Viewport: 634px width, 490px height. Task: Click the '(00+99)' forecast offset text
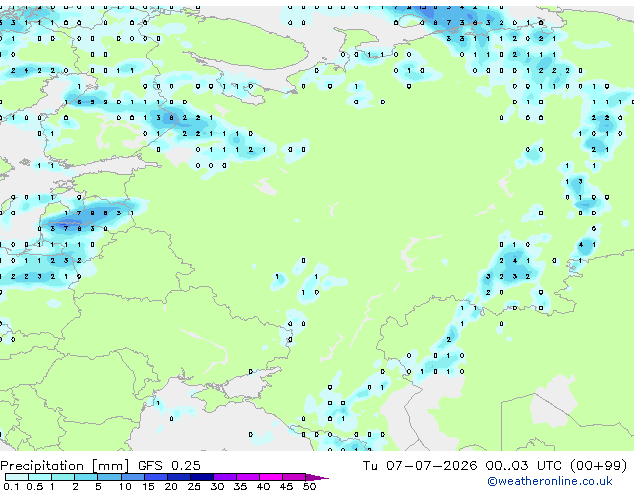pyautogui.click(x=598, y=466)
